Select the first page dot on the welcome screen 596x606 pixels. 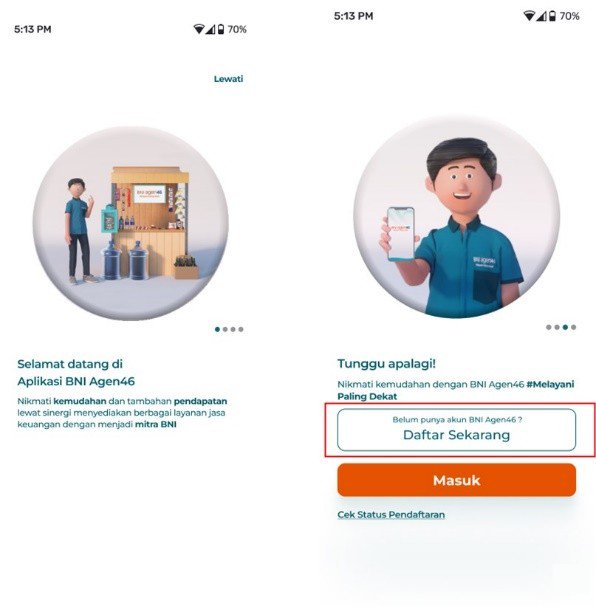pos(217,329)
